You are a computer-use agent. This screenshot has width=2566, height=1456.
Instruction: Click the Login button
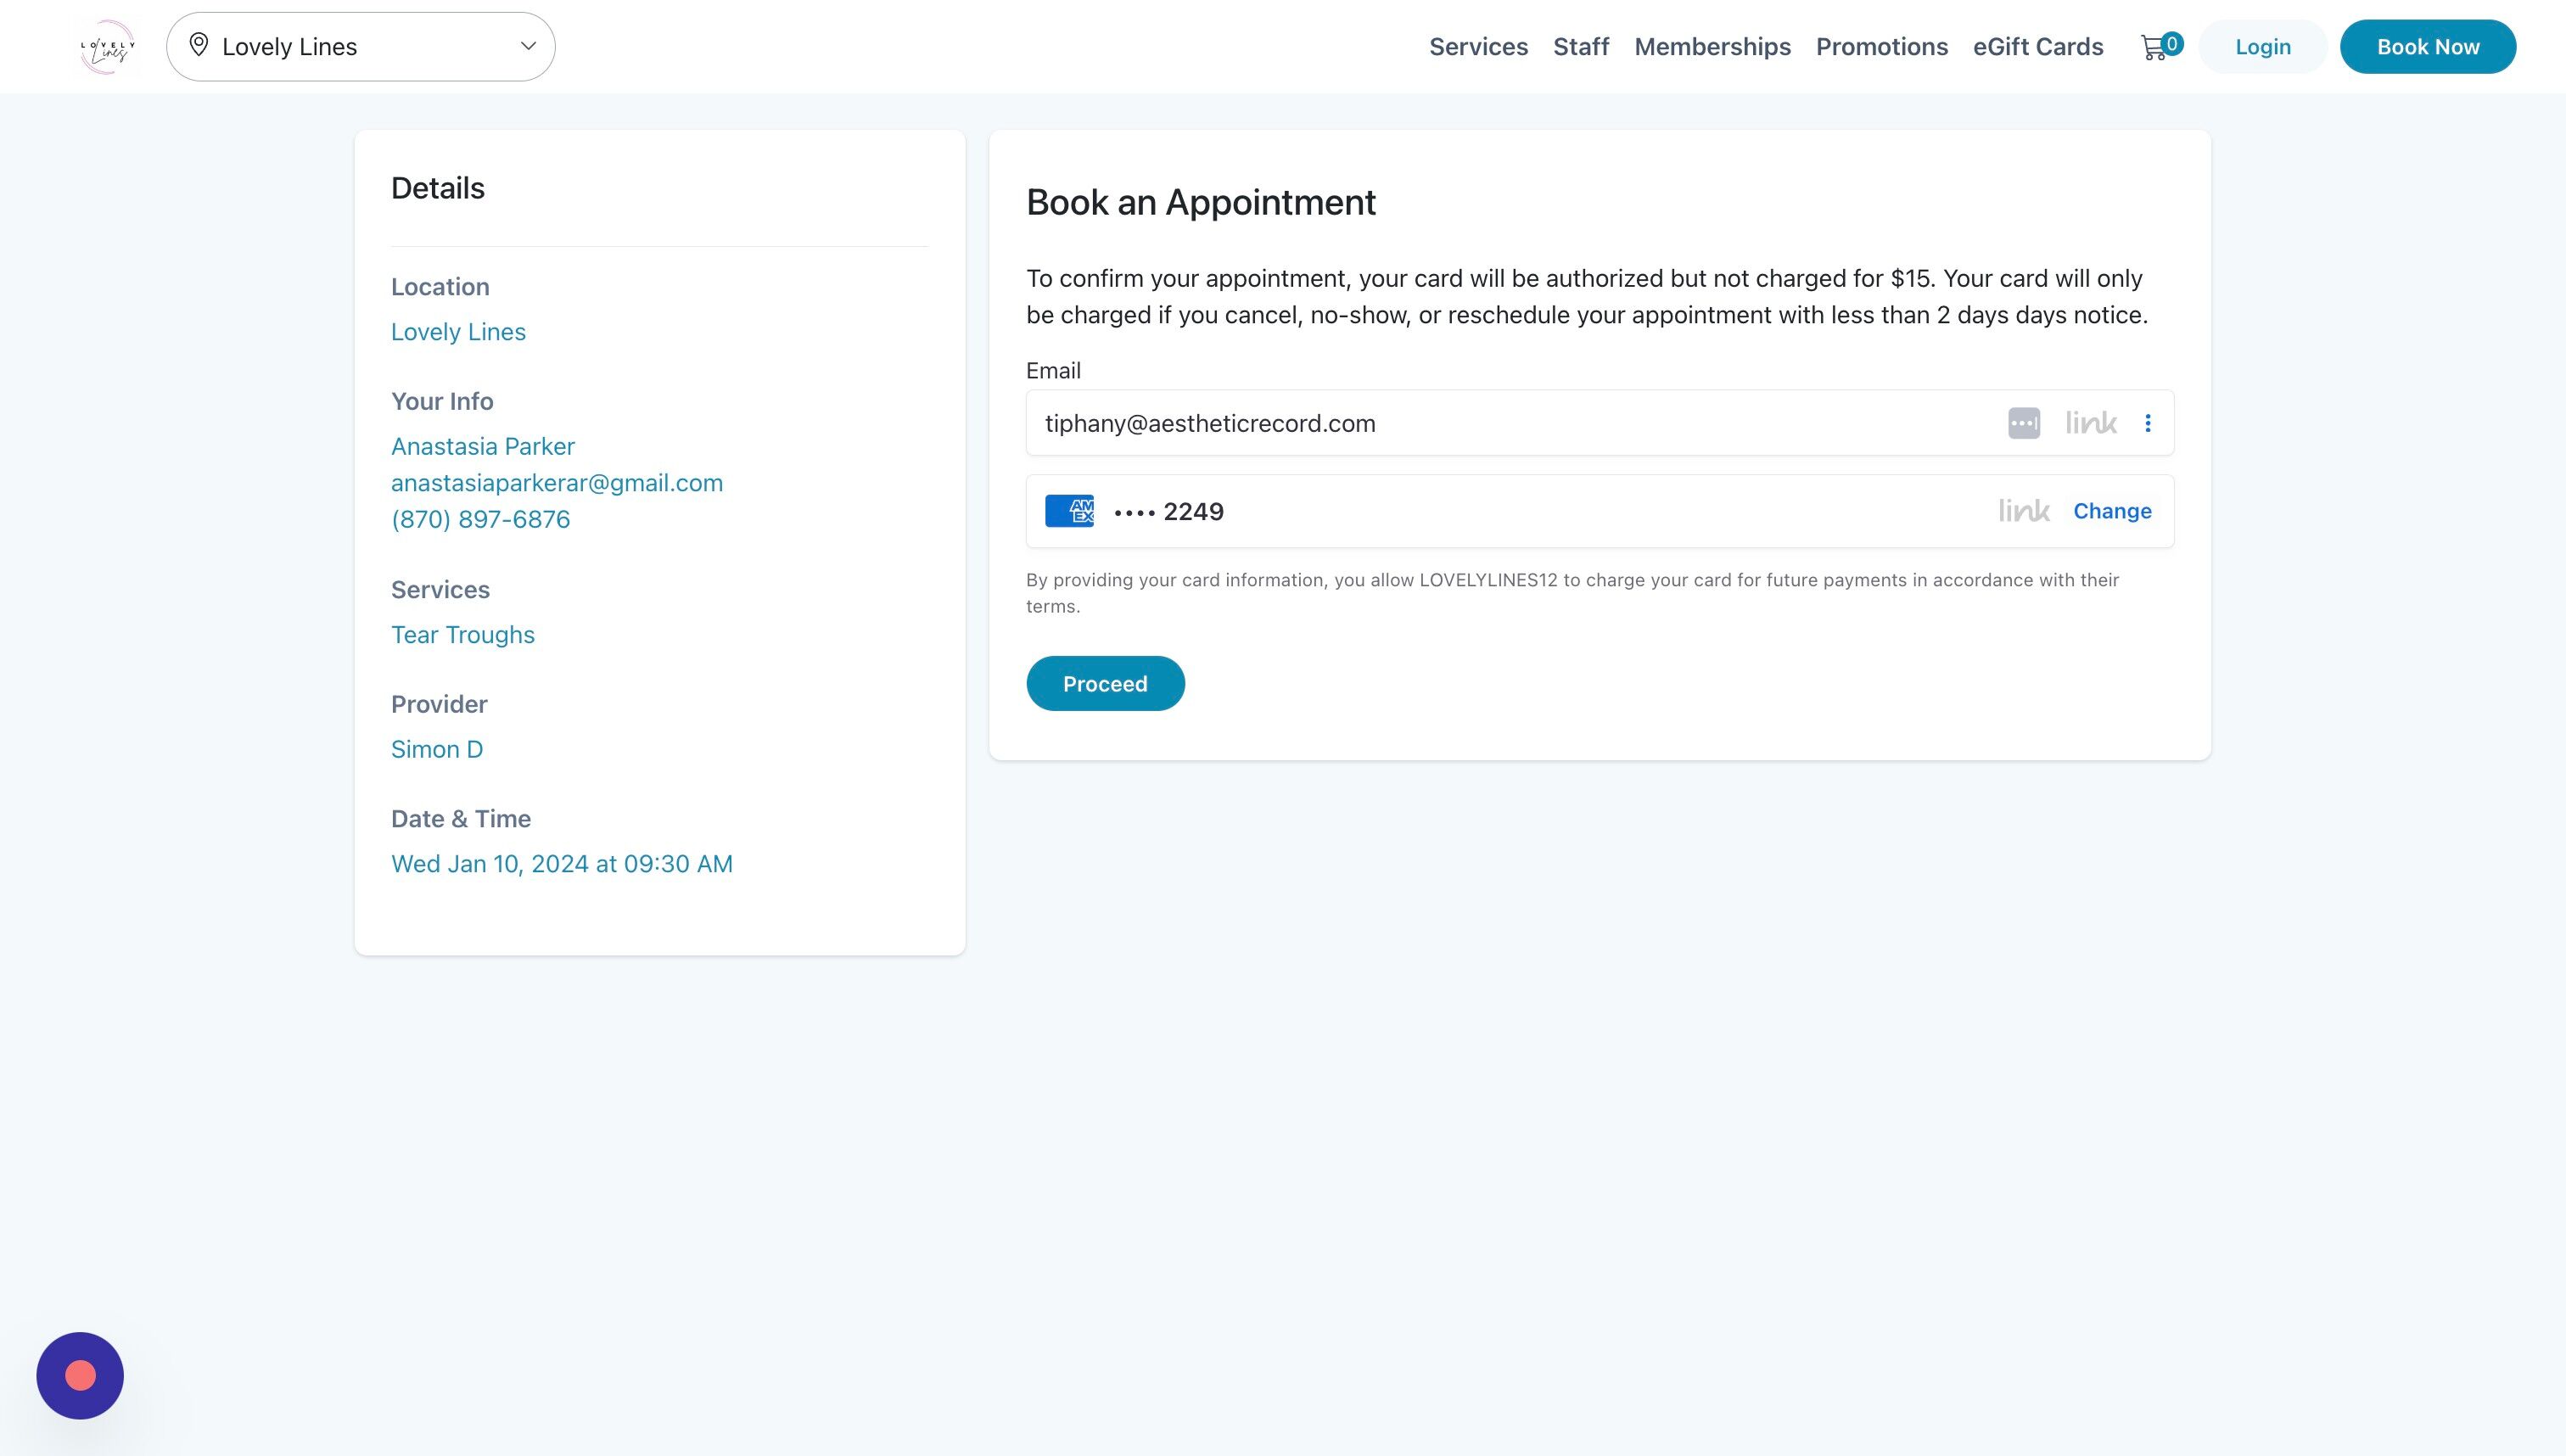click(x=2262, y=47)
